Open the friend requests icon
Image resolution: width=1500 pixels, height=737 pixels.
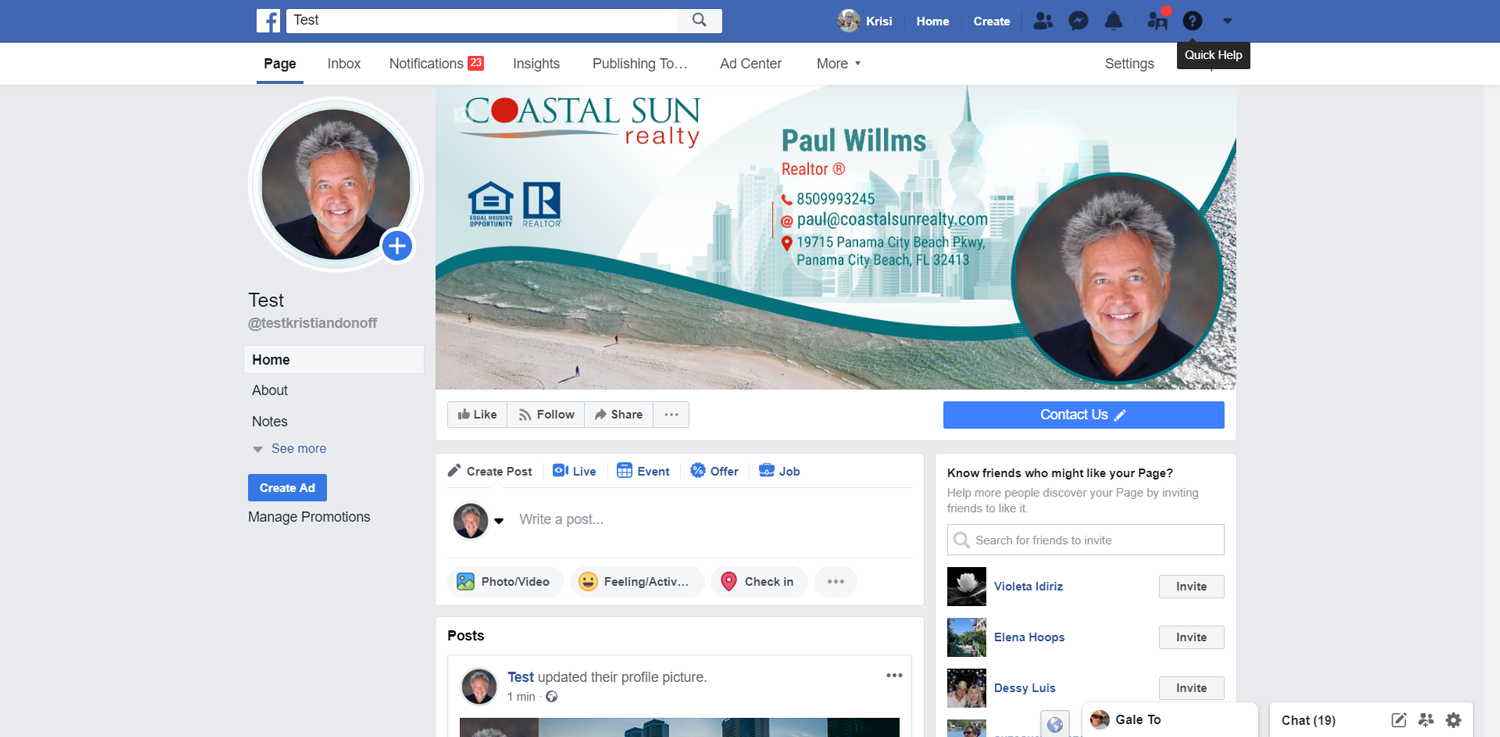(x=1043, y=20)
